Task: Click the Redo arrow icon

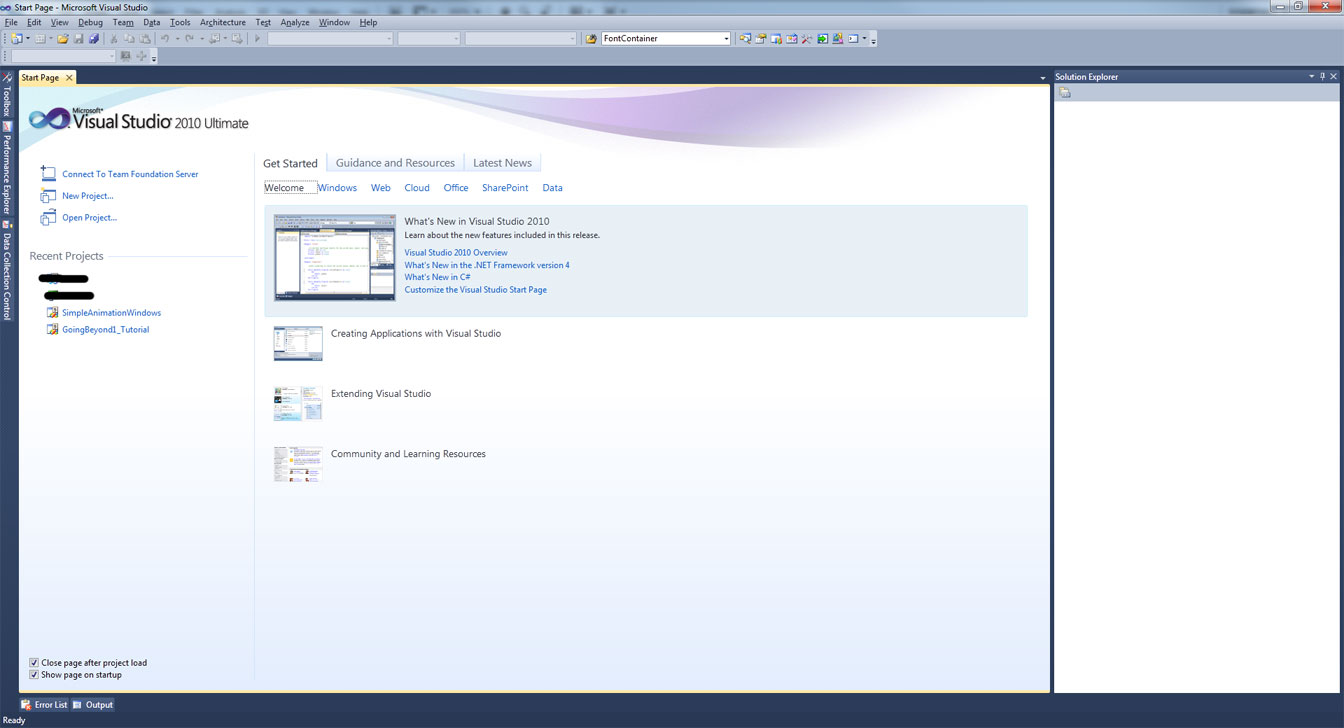Action: [x=190, y=39]
